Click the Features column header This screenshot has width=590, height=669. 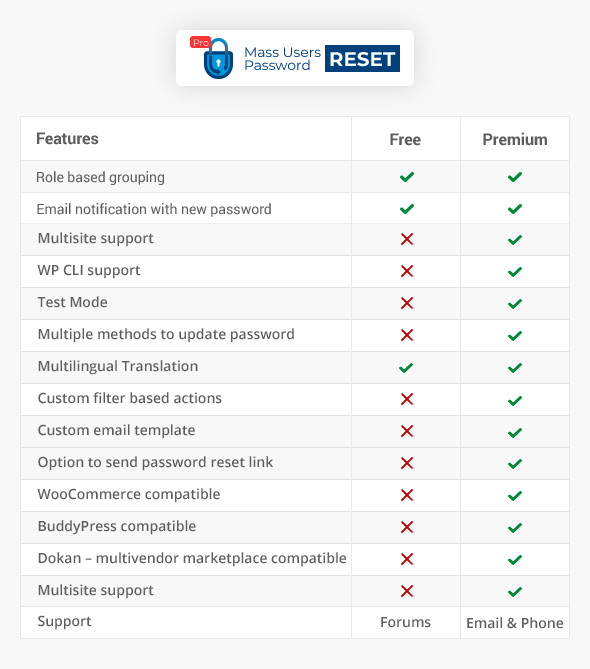(x=67, y=139)
